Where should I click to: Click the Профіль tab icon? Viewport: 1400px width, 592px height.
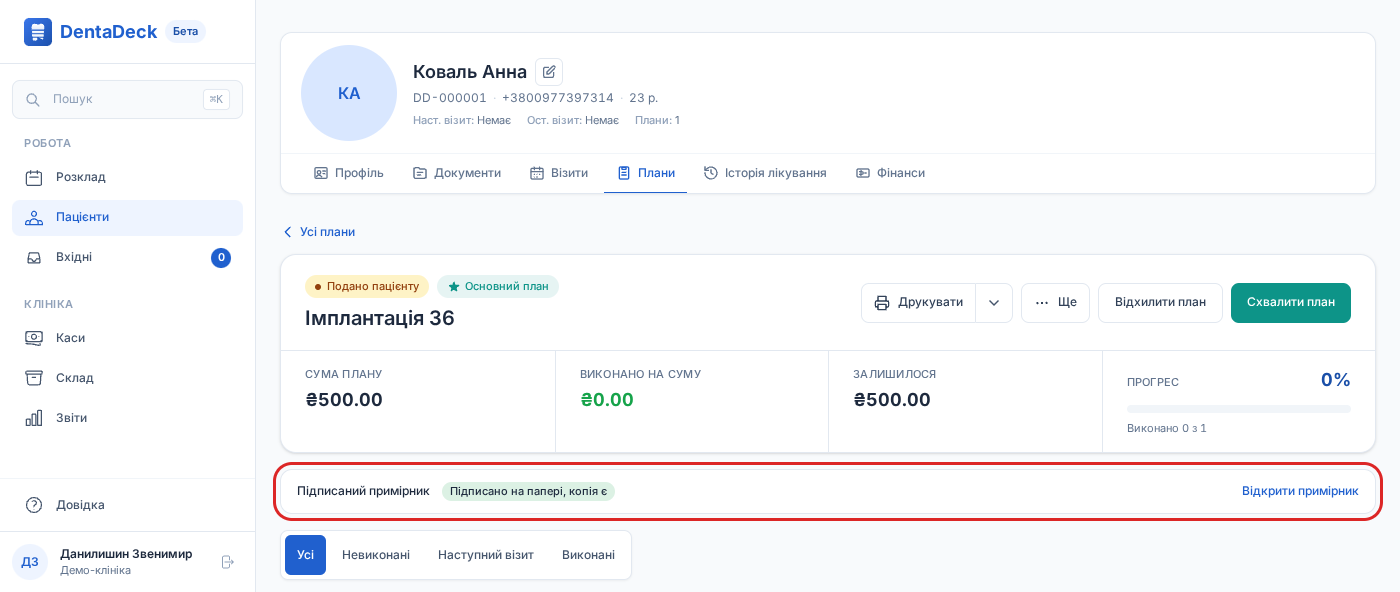pyautogui.click(x=321, y=173)
